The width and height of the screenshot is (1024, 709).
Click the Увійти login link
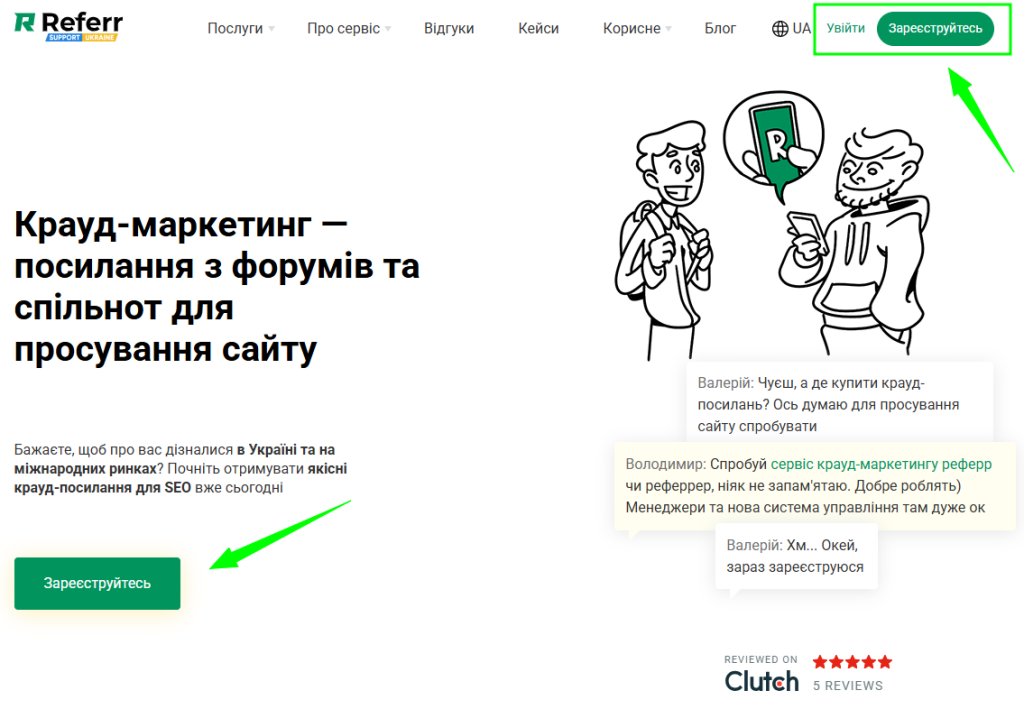(845, 28)
